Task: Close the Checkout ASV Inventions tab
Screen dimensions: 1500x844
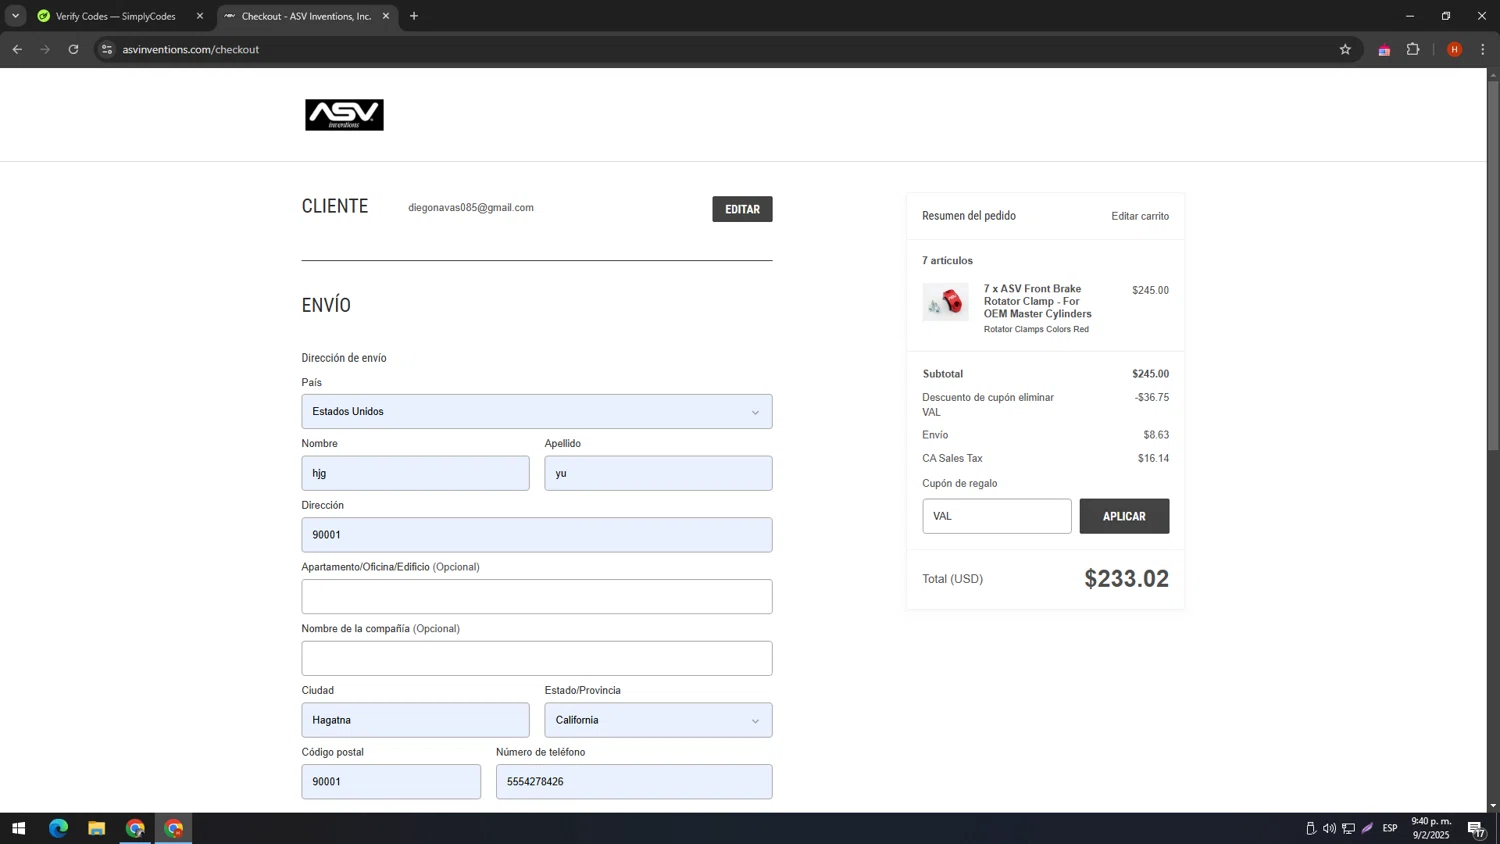Action: (386, 16)
